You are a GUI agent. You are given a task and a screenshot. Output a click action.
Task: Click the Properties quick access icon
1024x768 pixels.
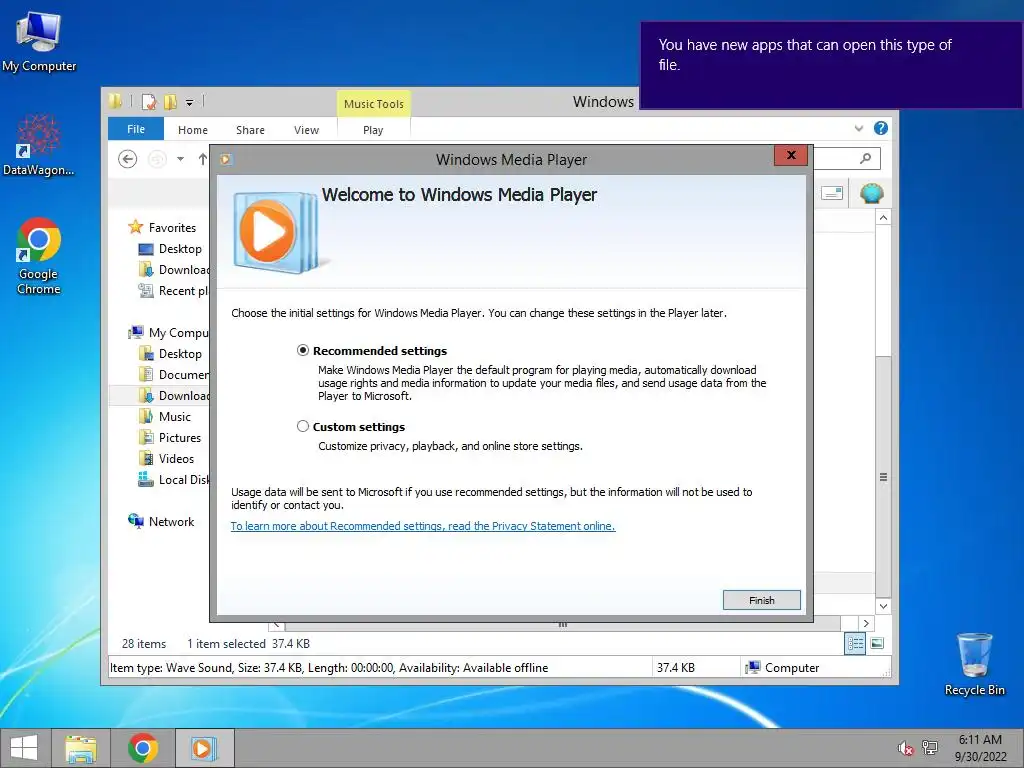tap(149, 101)
